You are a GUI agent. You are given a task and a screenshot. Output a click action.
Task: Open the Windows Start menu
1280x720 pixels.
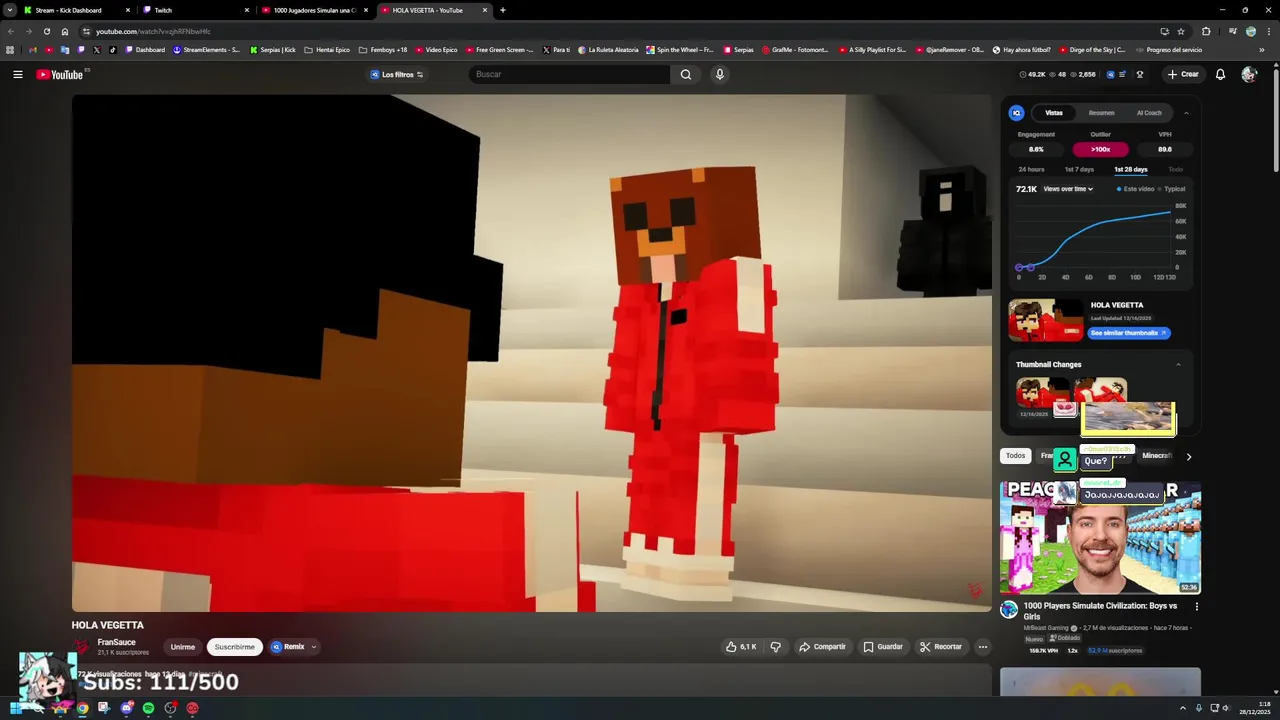pyautogui.click(x=16, y=708)
